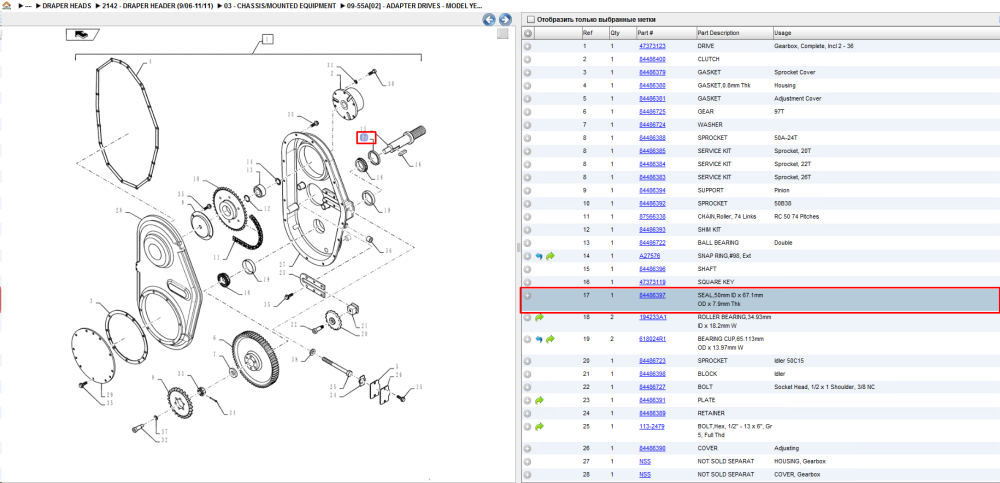Add the RETAINER row via plus icon
The height and width of the screenshot is (483, 1000).
[x=528, y=413]
